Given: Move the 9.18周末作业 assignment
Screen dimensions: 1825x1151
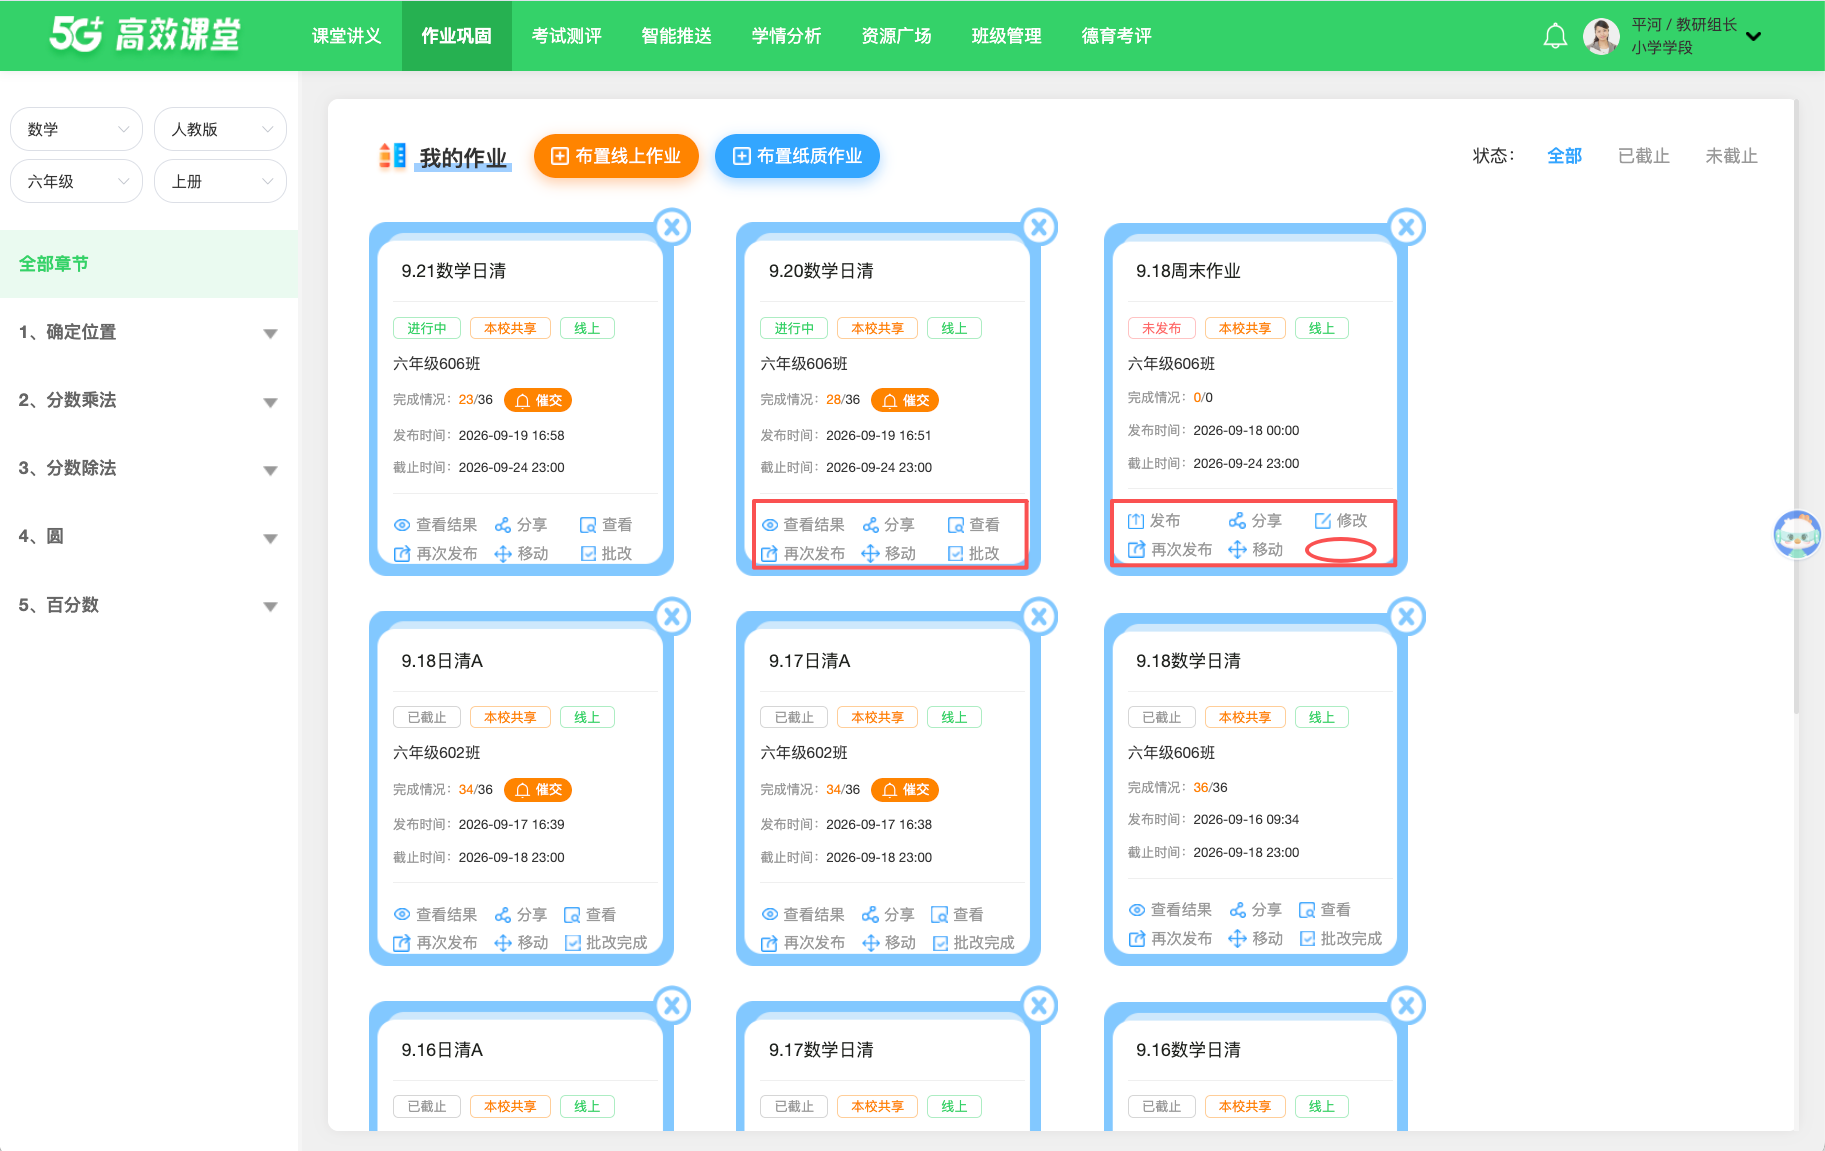Looking at the screenshot, I should coord(1255,550).
